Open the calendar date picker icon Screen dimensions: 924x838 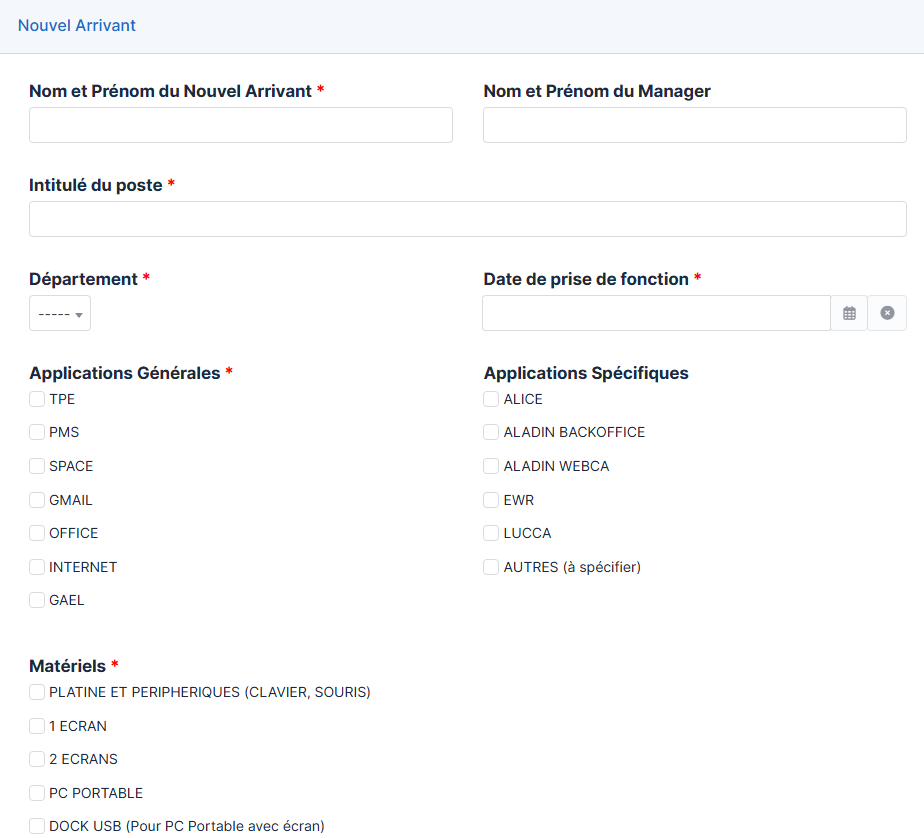tap(849, 313)
